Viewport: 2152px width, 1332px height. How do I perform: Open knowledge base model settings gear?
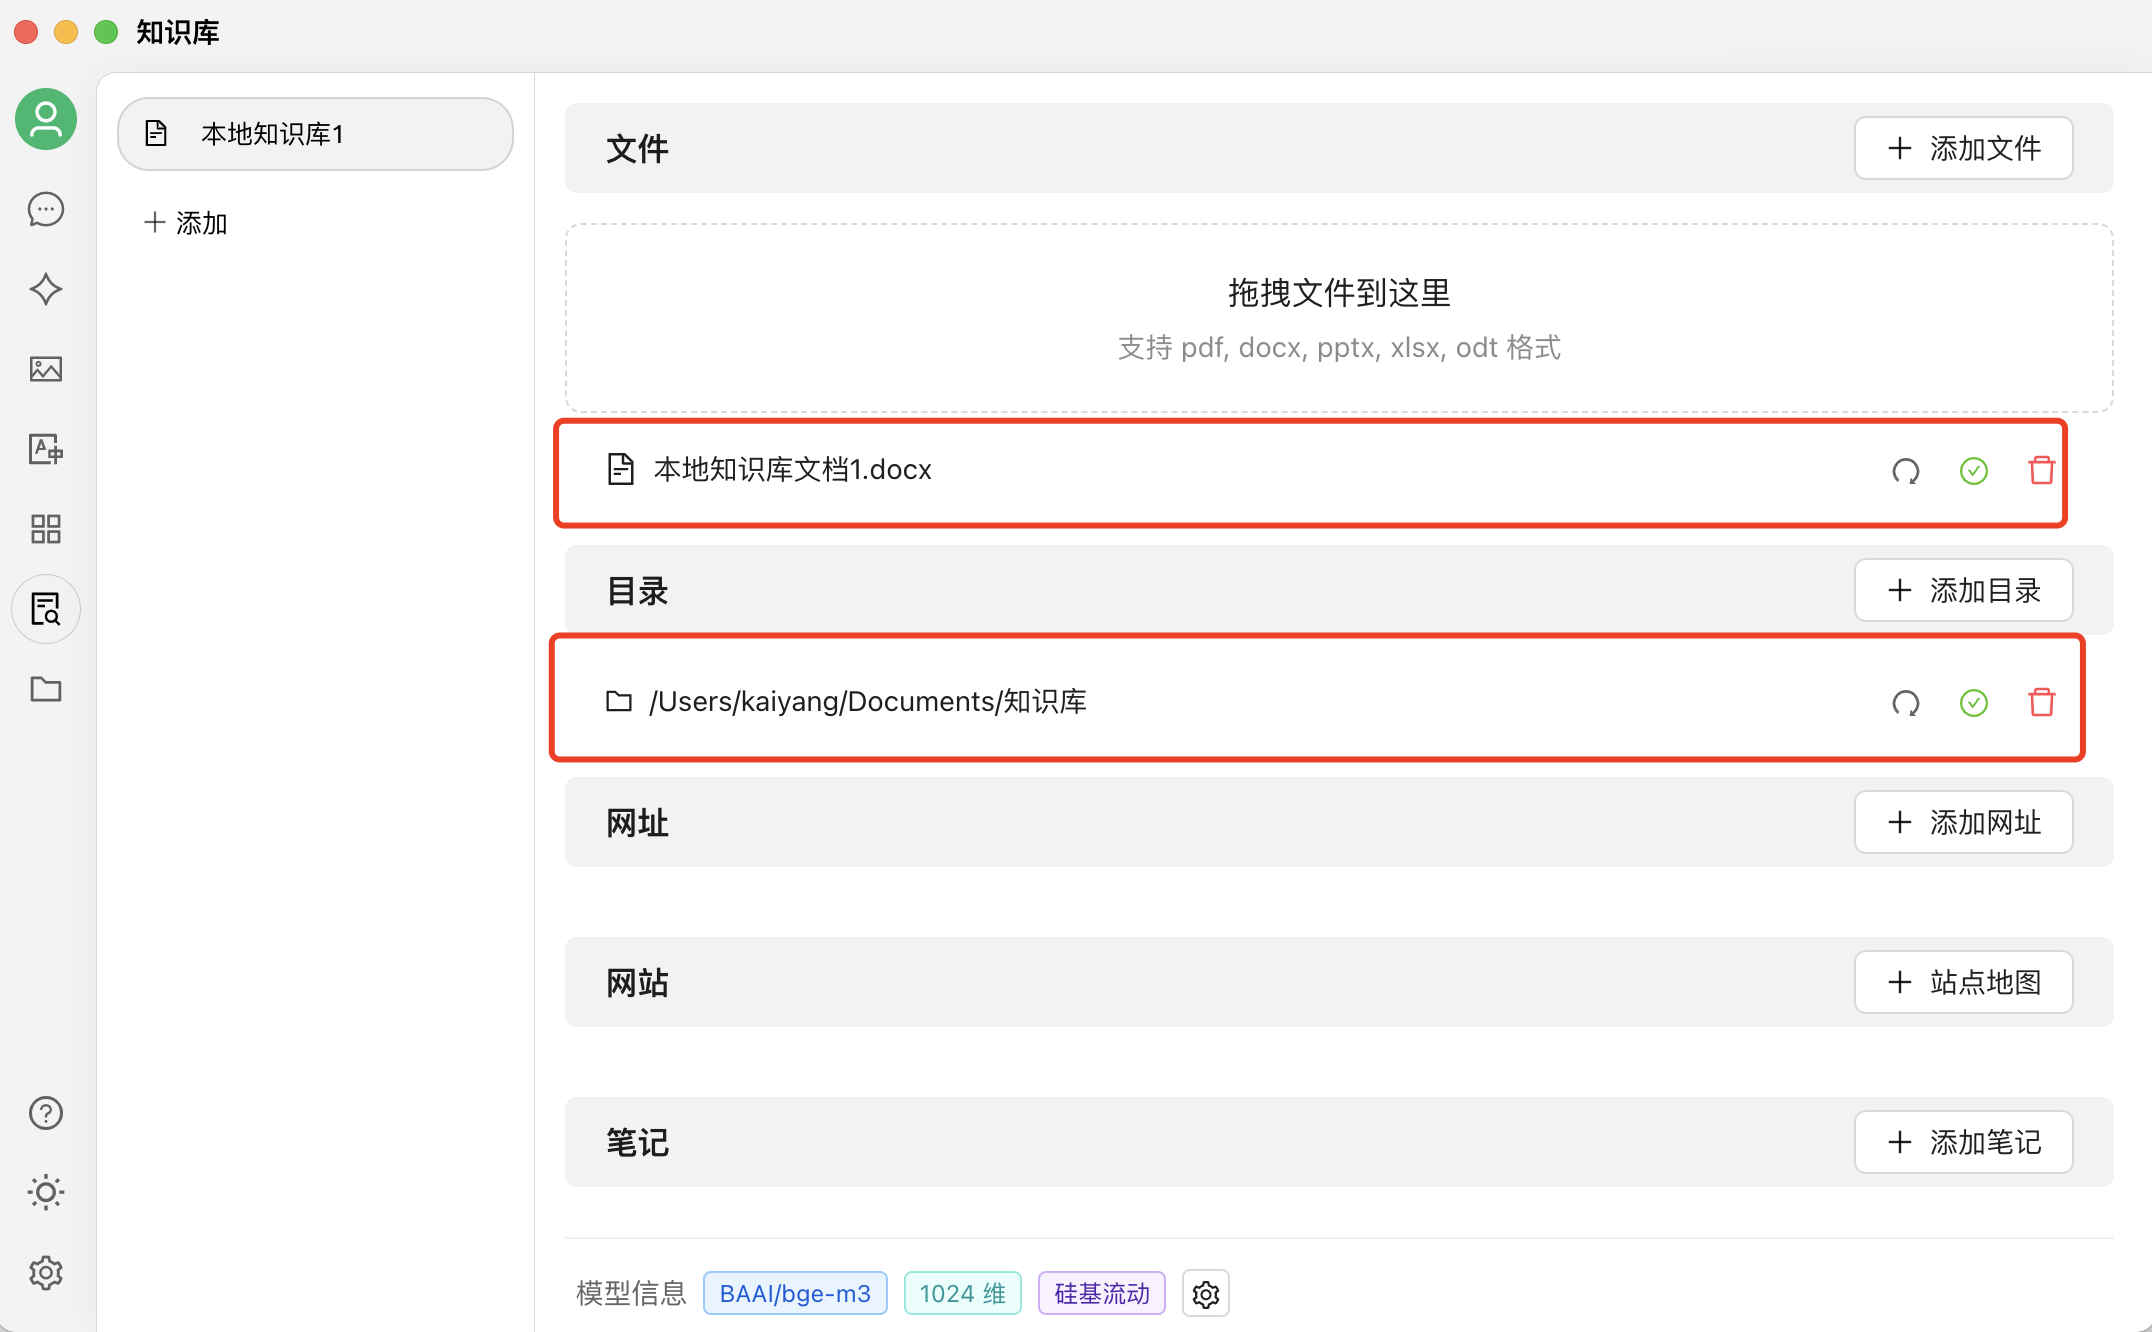(x=1205, y=1294)
